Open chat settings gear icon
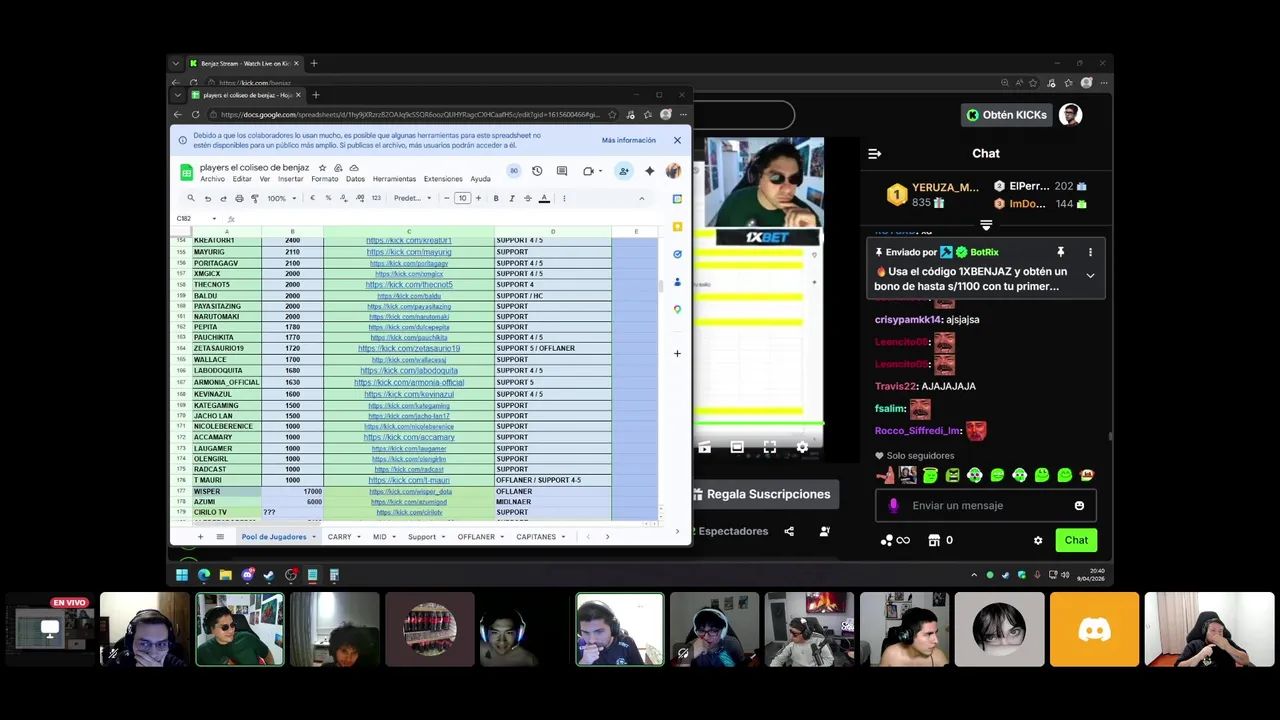The height and width of the screenshot is (720, 1280). pyautogui.click(x=1038, y=541)
